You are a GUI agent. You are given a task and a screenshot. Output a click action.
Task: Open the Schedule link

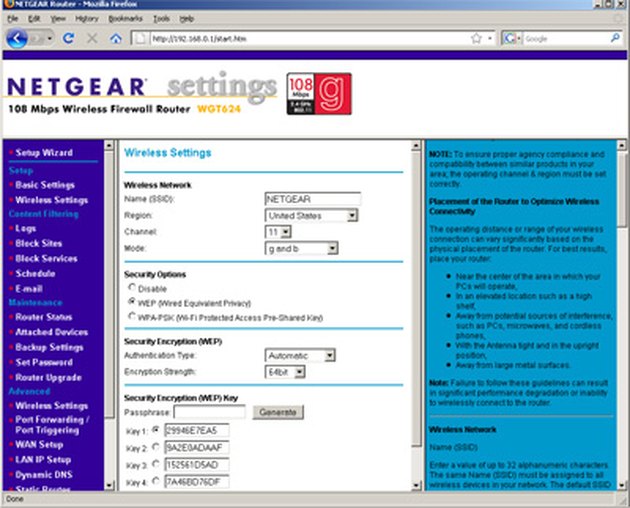35,274
